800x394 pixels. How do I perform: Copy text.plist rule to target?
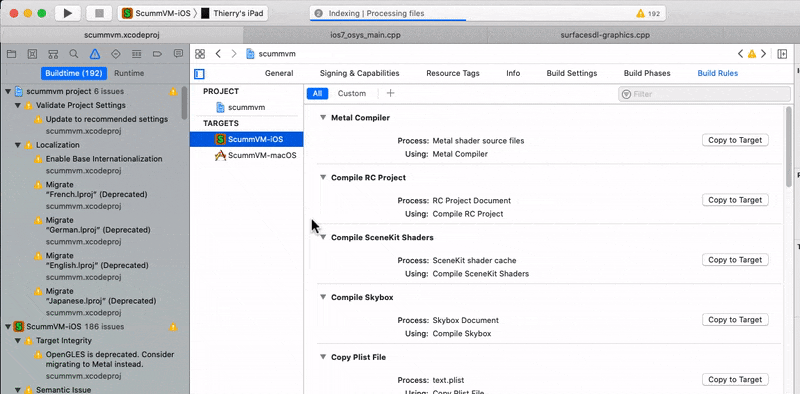pyautogui.click(x=735, y=380)
